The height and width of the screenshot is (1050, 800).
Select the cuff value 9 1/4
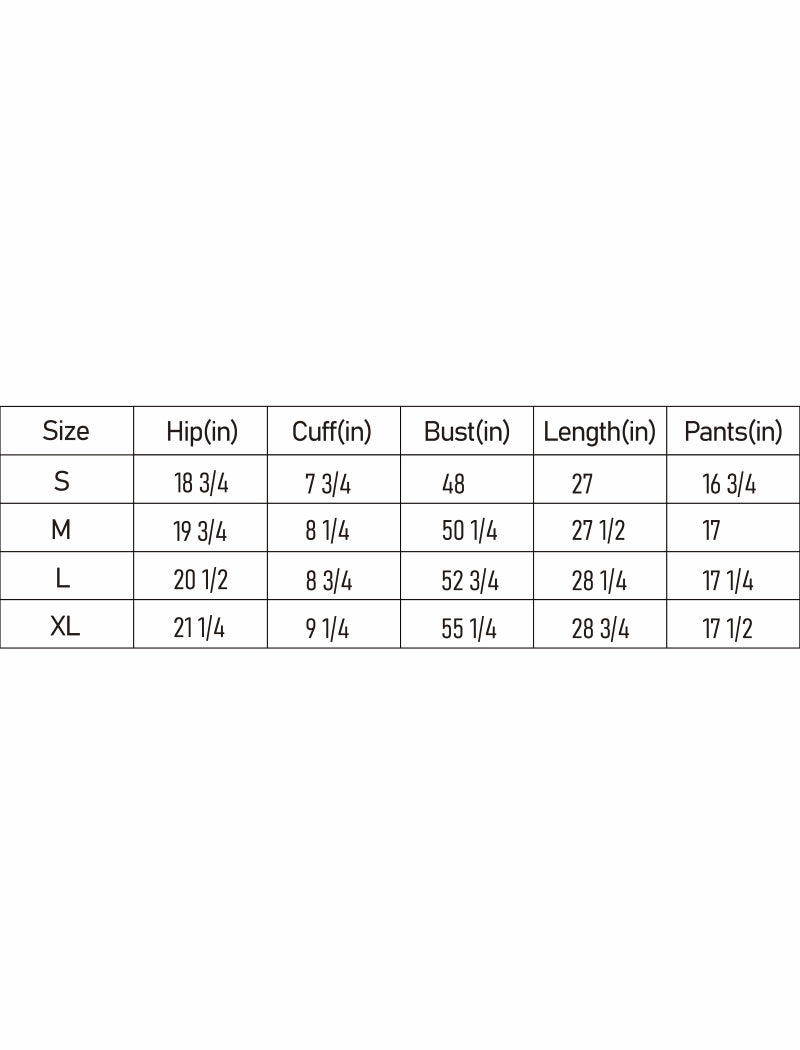(327, 630)
